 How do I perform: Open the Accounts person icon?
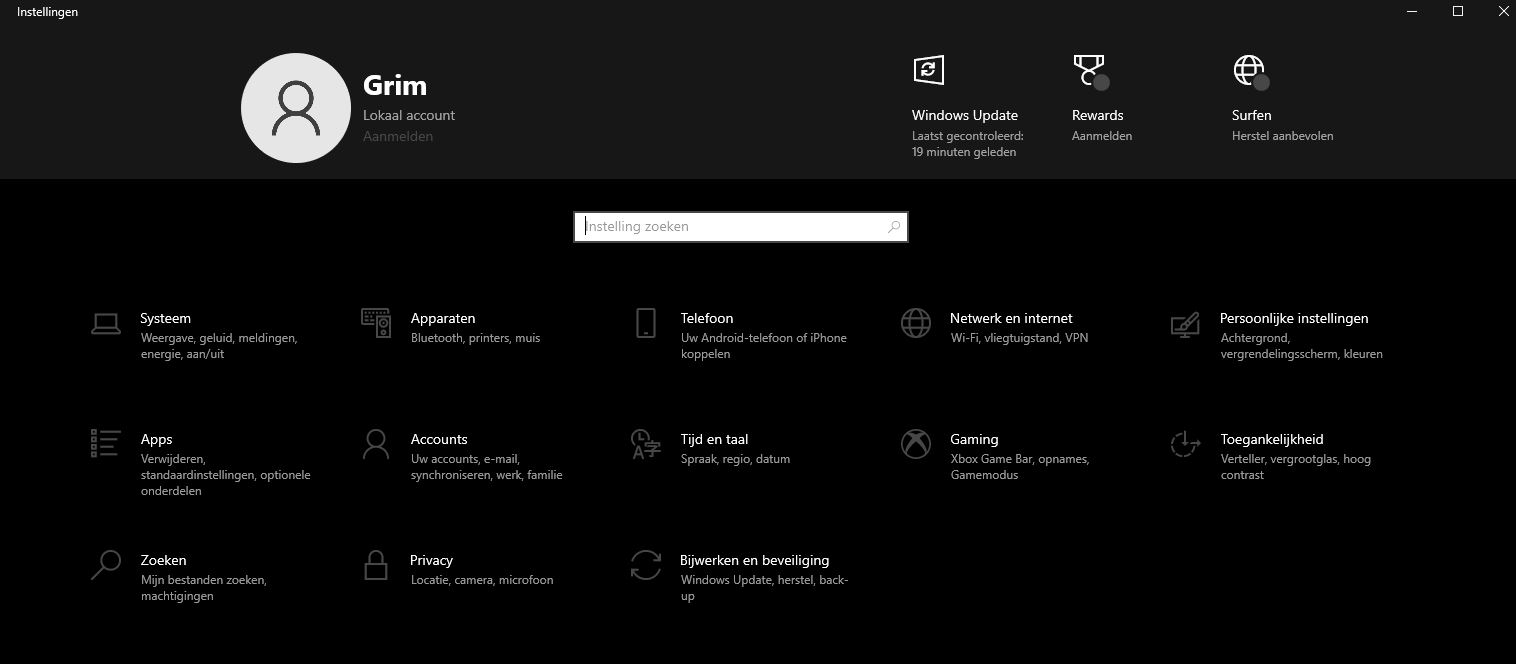click(x=376, y=444)
